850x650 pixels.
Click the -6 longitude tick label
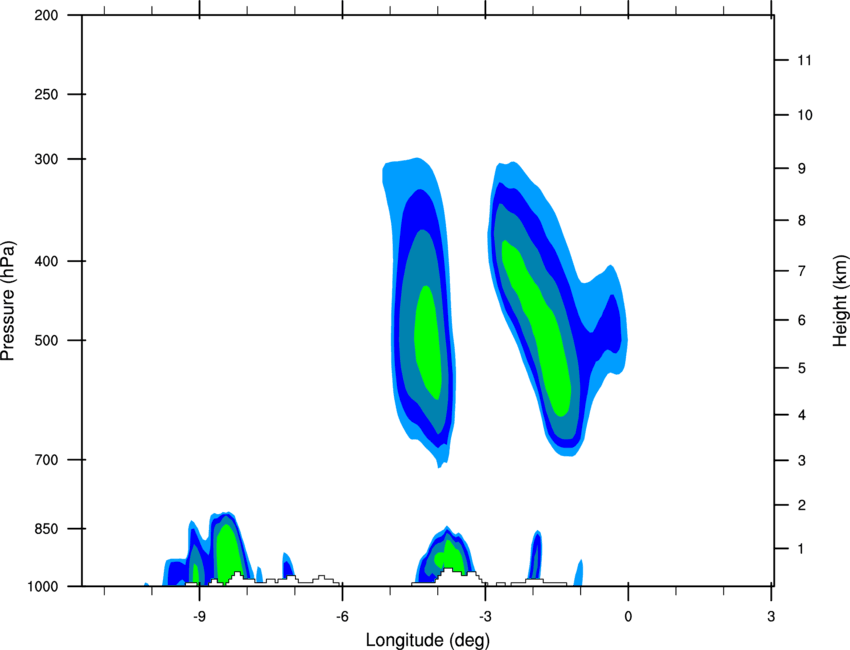(342, 616)
